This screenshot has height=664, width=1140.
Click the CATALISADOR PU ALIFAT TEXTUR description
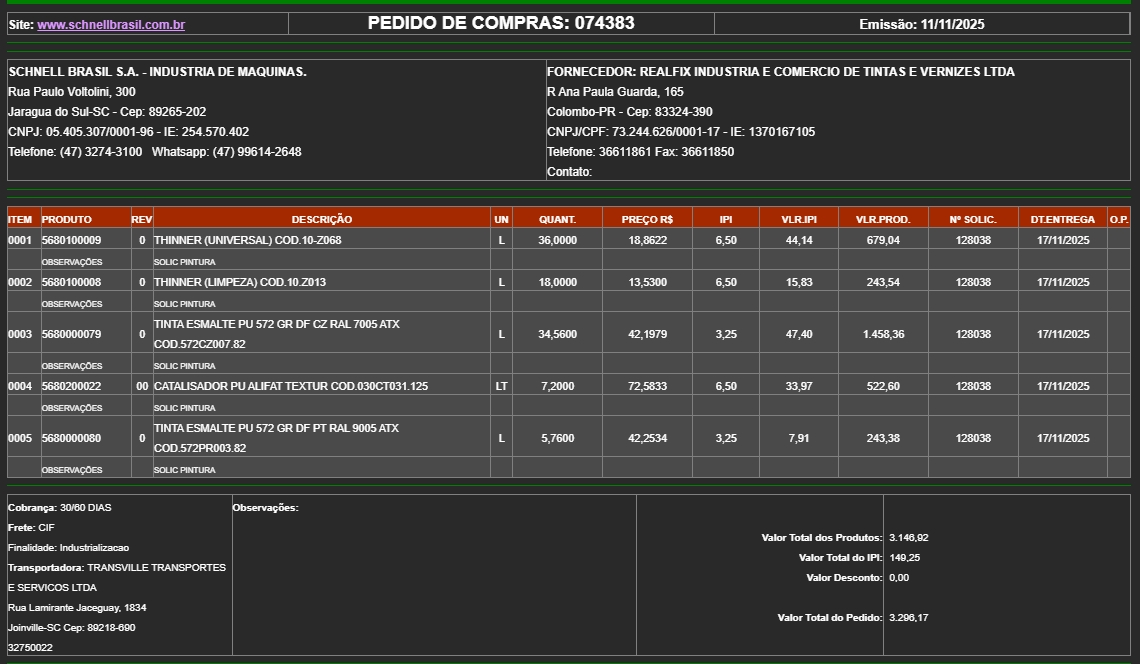point(290,386)
